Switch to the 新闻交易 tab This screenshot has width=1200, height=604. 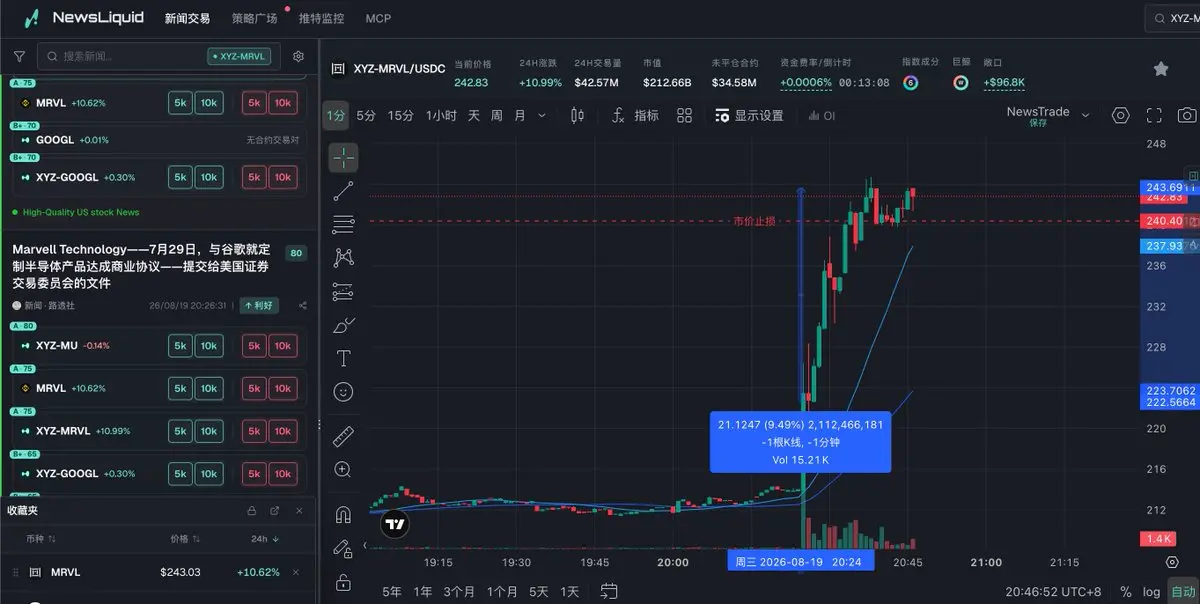pos(187,18)
